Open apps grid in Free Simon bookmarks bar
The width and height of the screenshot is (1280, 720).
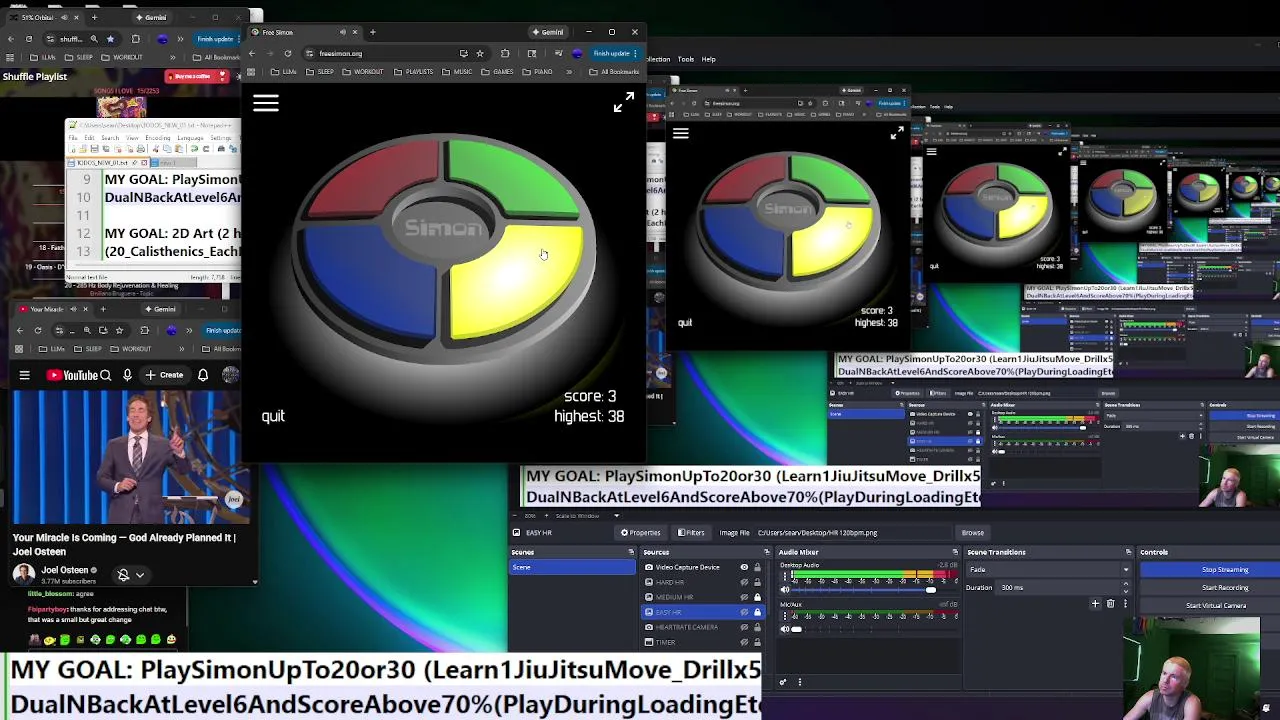pos(250,72)
